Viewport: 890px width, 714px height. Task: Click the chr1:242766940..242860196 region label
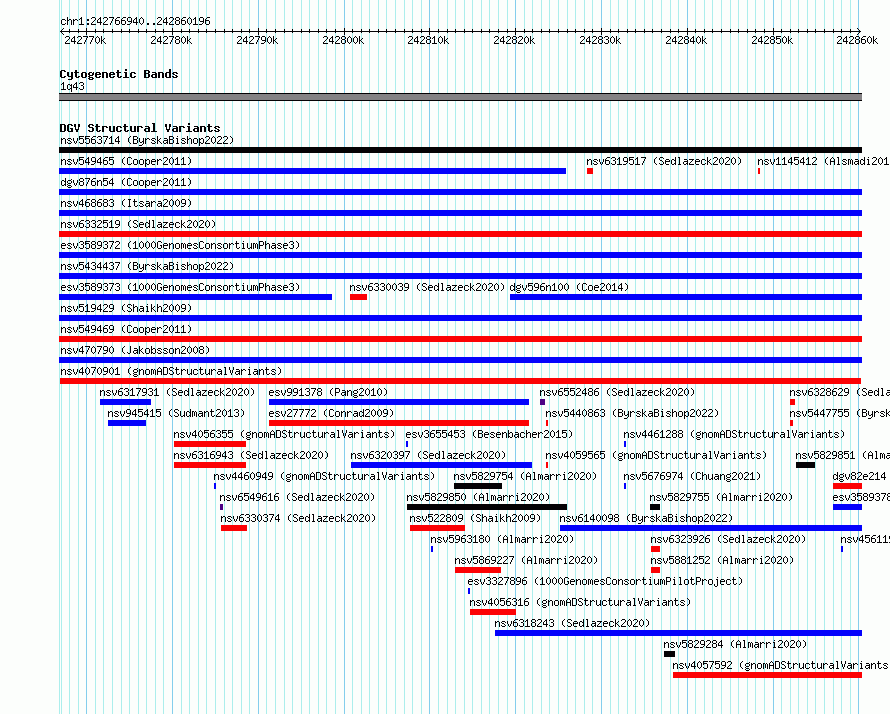(135, 21)
